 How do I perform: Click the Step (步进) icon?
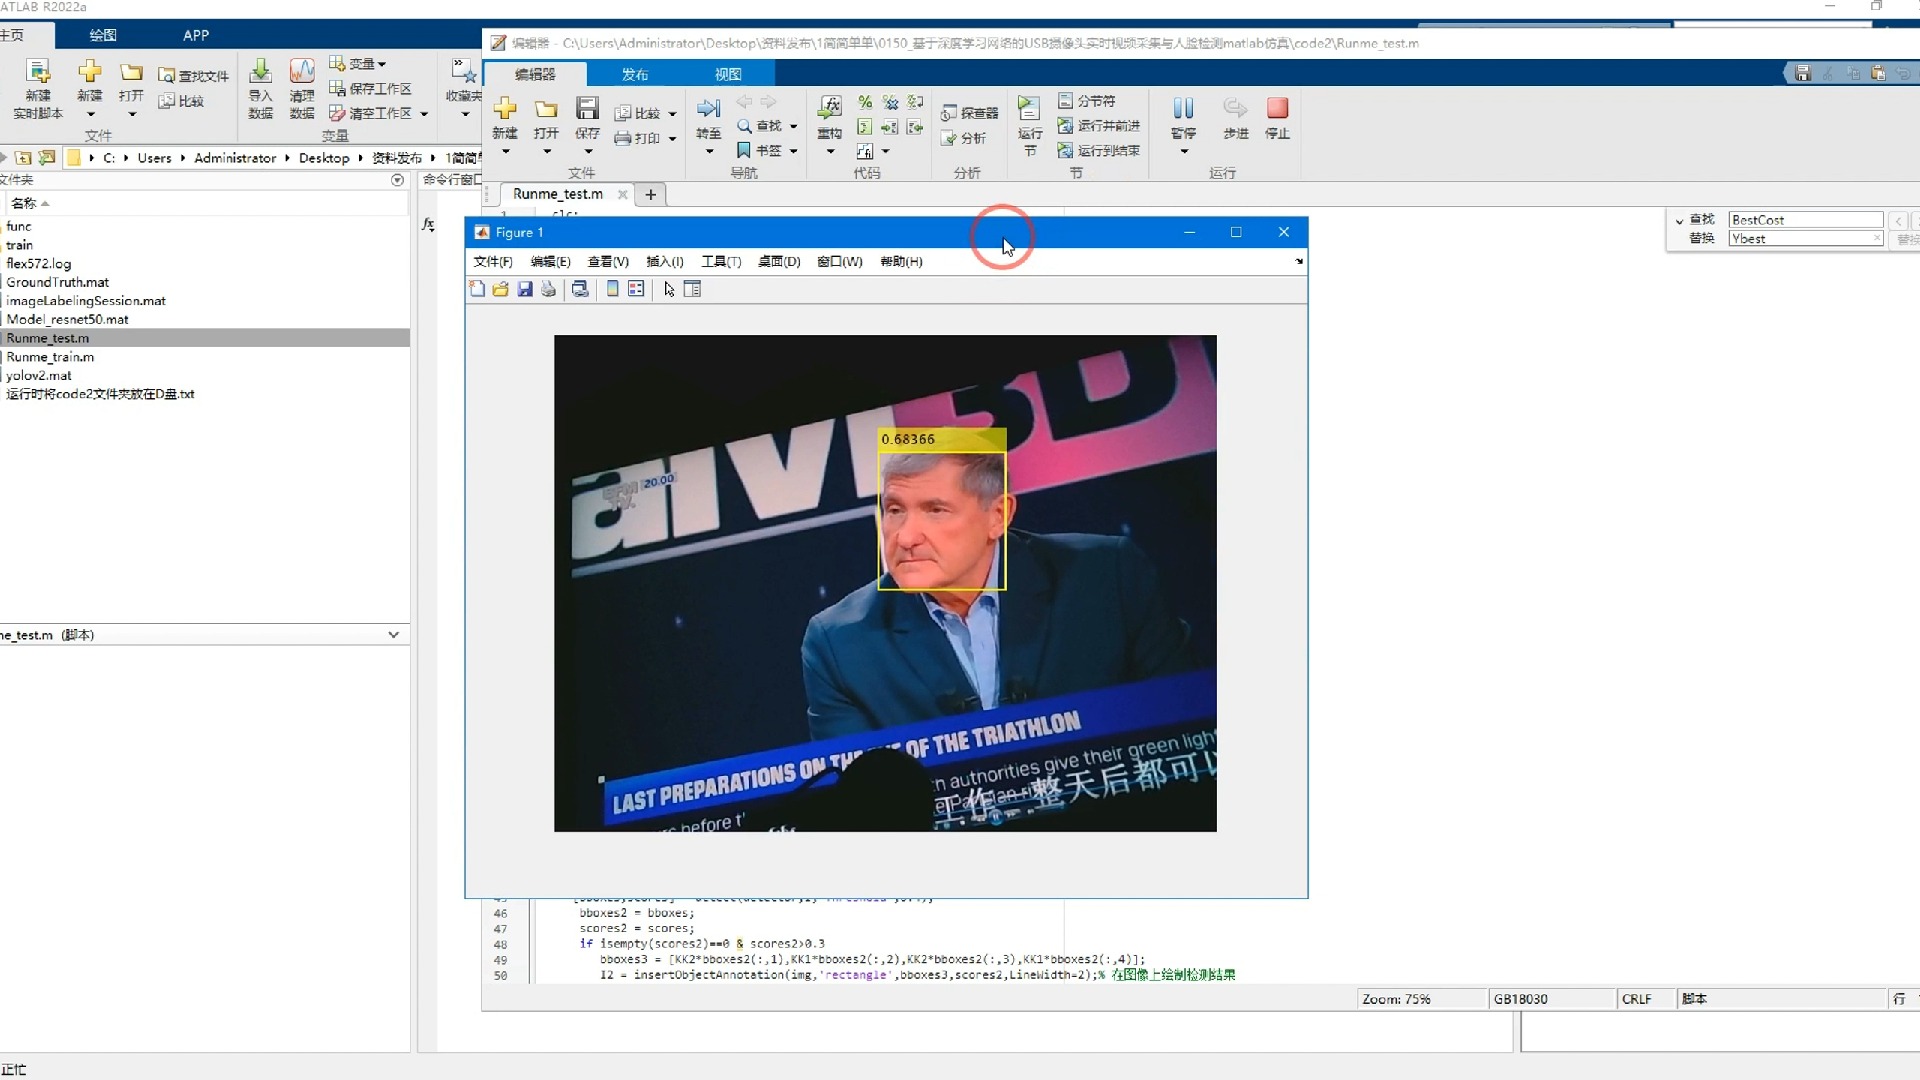pyautogui.click(x=1236, y=108)
